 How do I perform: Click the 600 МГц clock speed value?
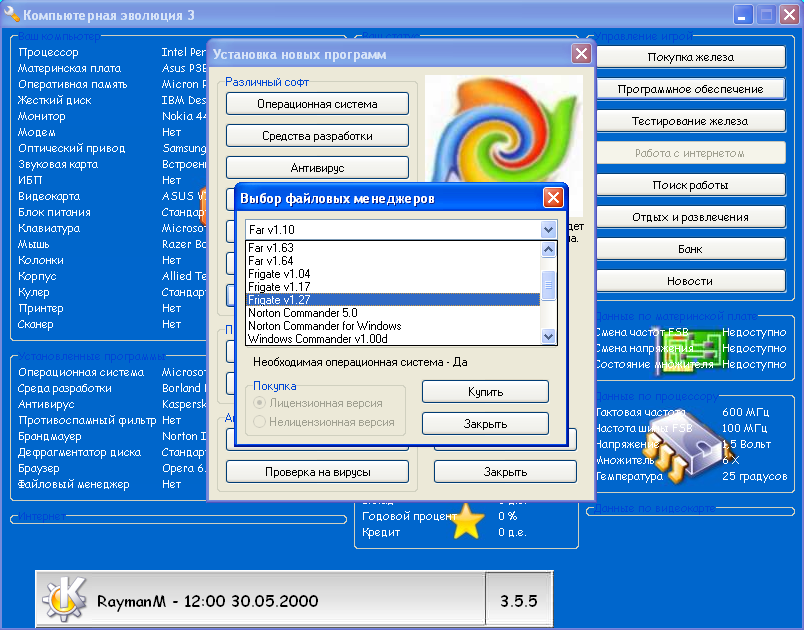(746, 412)
